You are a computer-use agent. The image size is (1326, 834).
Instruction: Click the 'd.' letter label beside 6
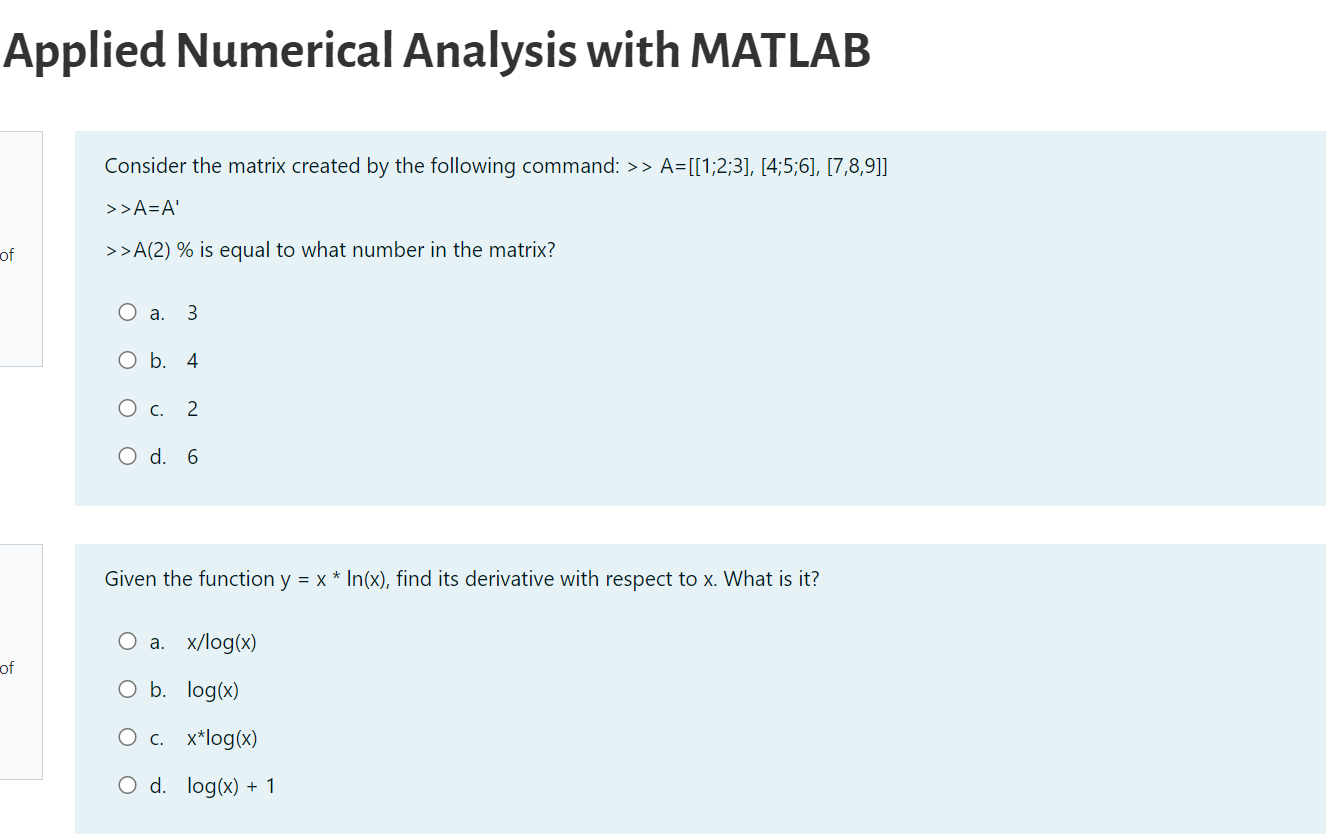pos(158,457)
